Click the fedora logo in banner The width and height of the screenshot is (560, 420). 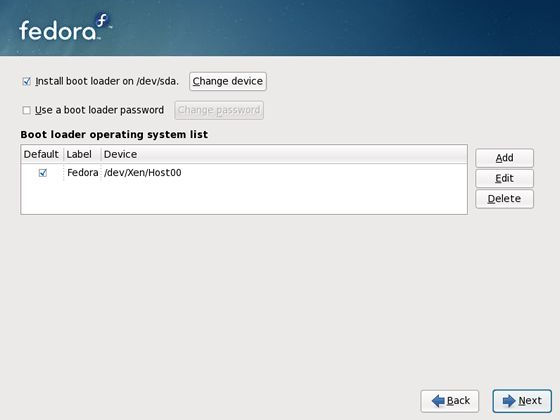click(x=65, y=27)
